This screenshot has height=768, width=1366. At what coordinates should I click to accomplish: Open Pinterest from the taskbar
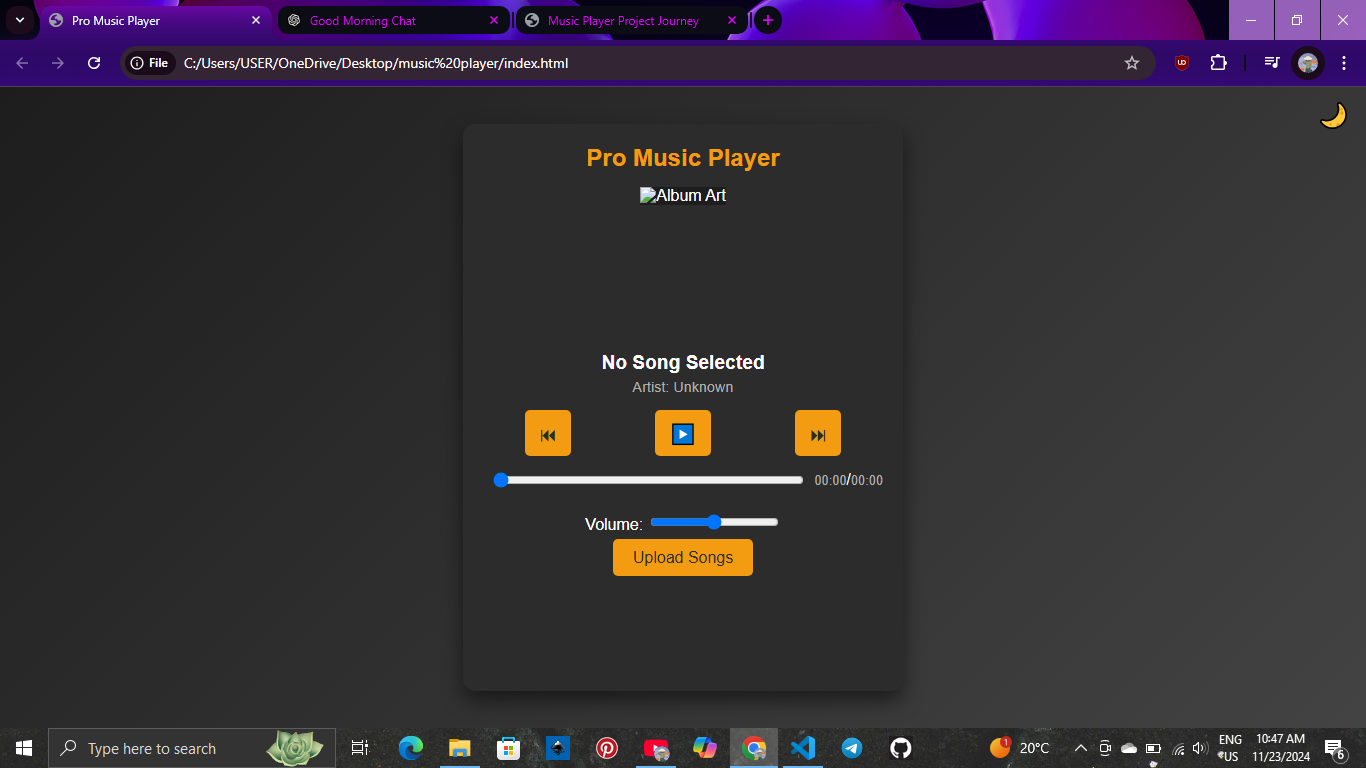[607, 747]
